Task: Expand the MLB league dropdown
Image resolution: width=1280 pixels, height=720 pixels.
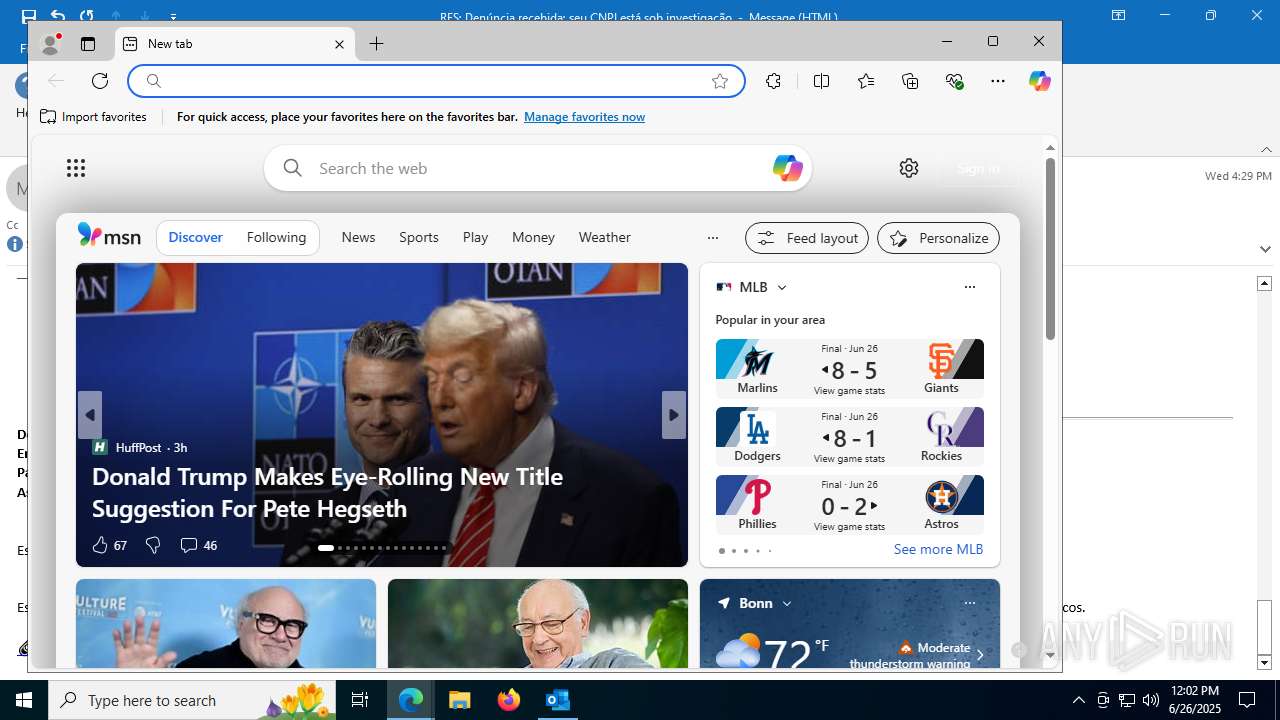Action: coord(782,287)
